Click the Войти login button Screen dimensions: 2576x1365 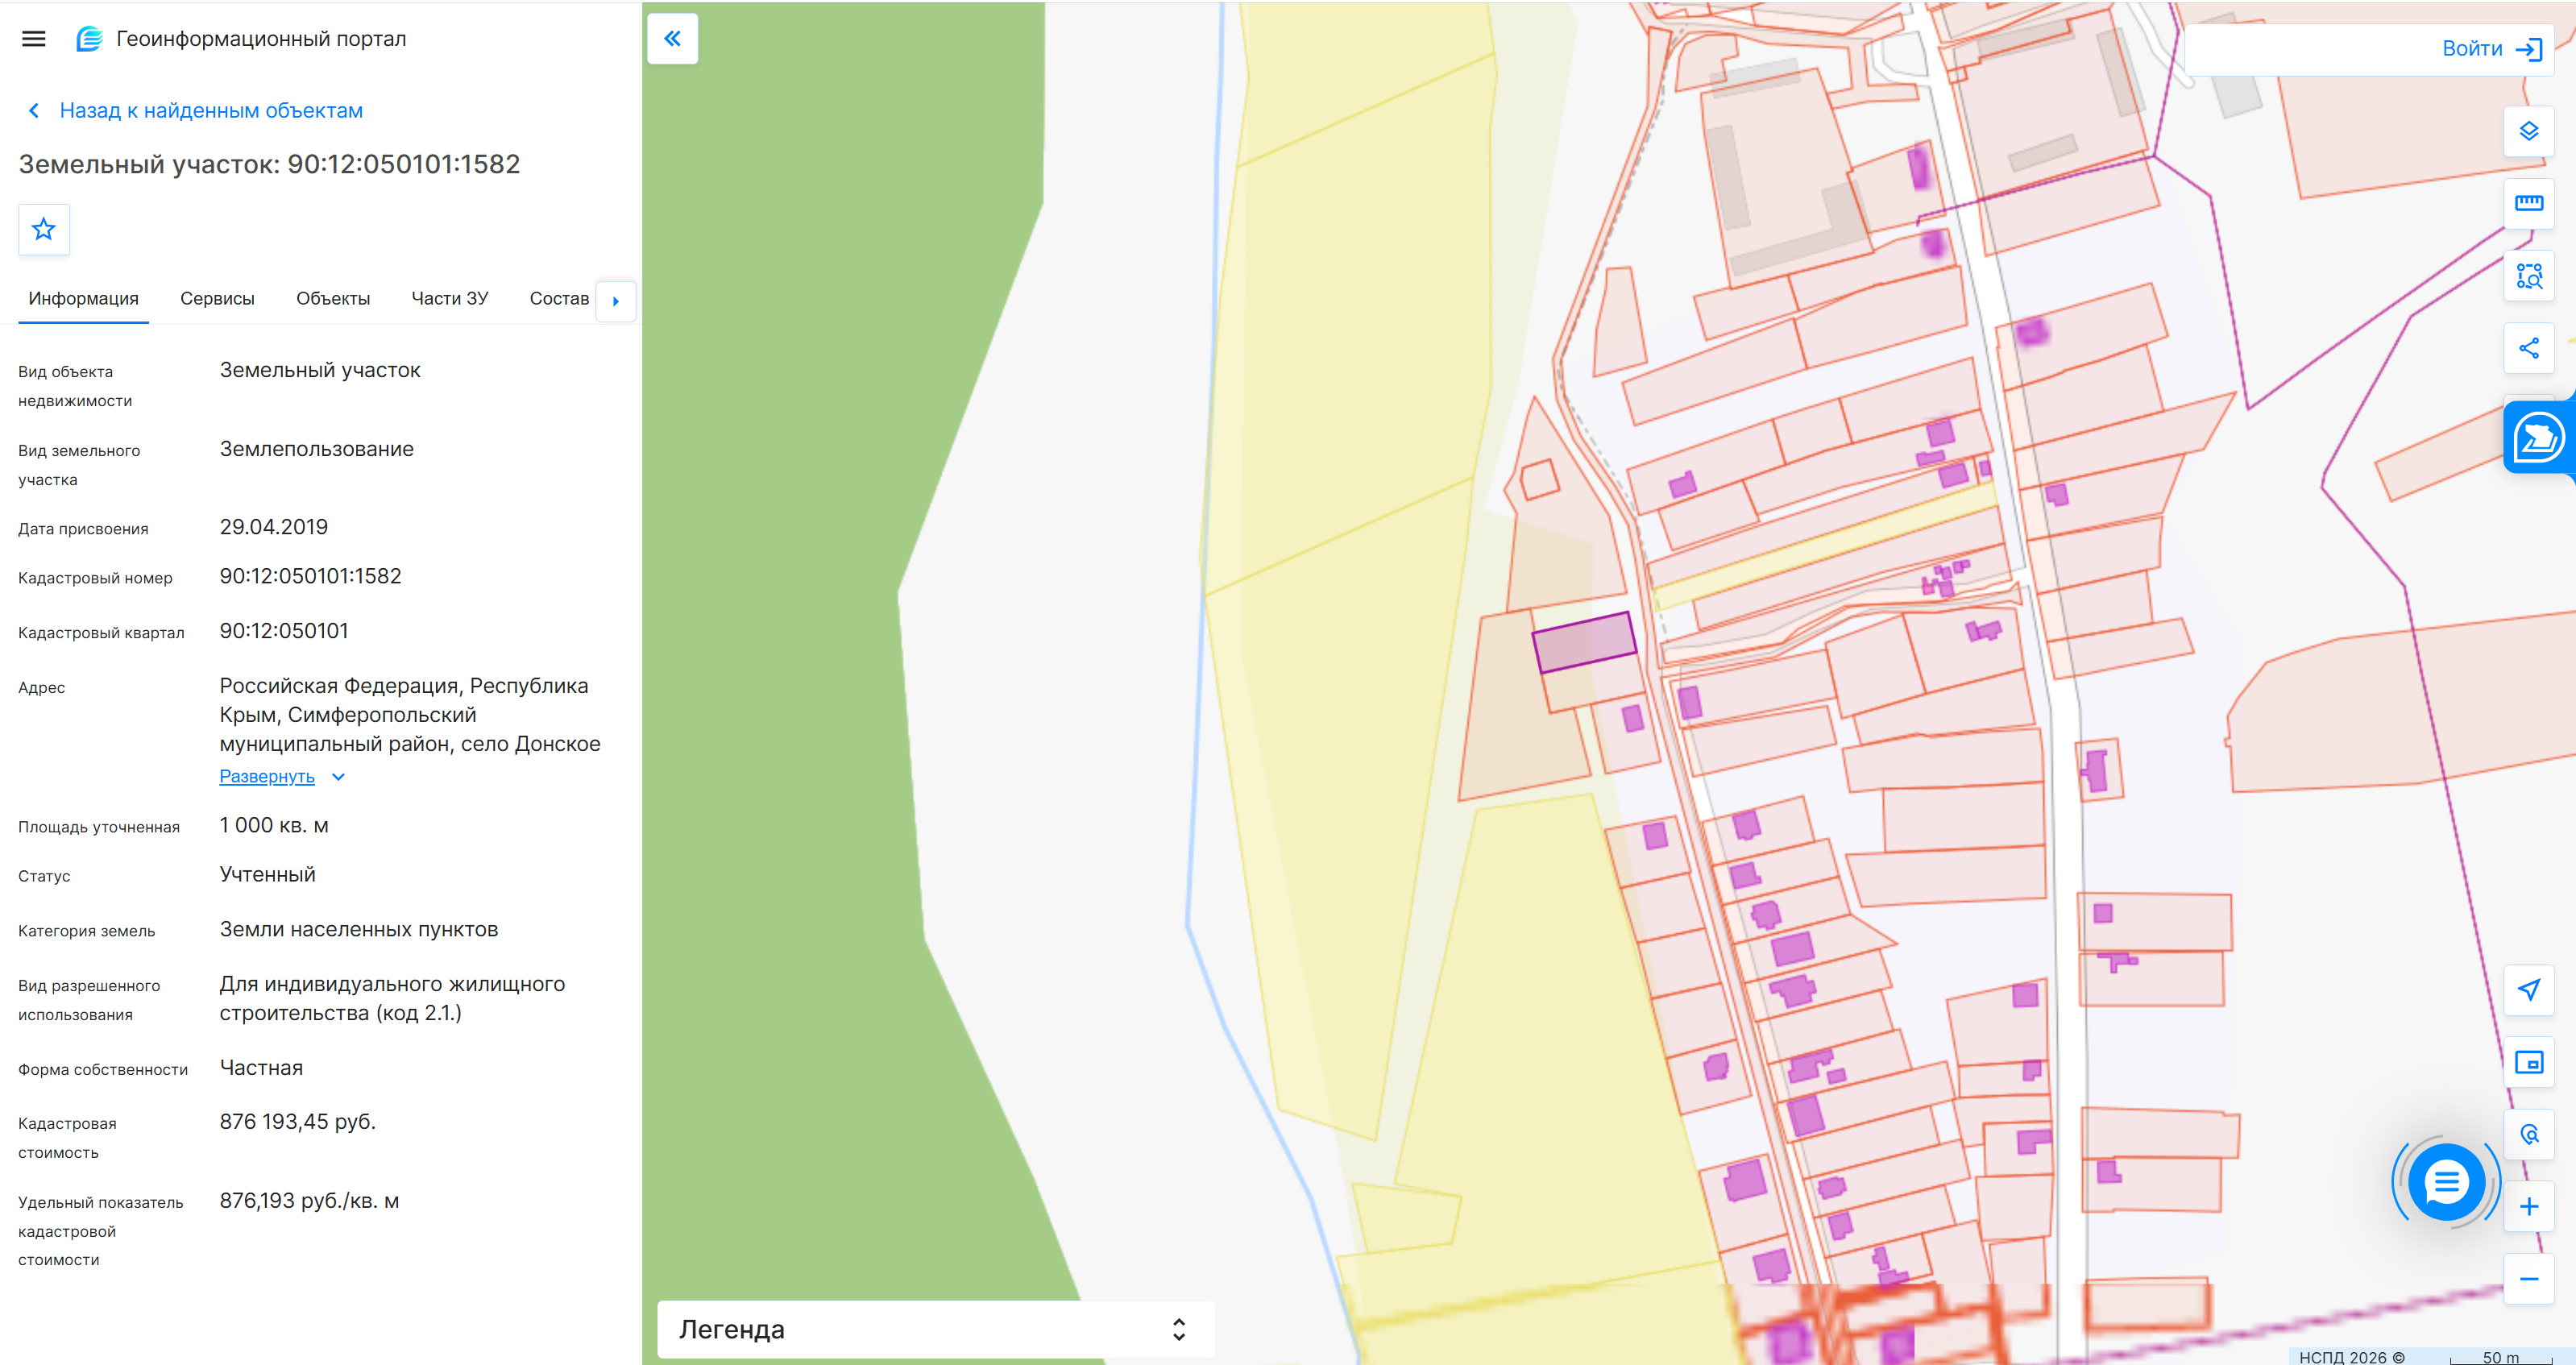coord(2491,49)
